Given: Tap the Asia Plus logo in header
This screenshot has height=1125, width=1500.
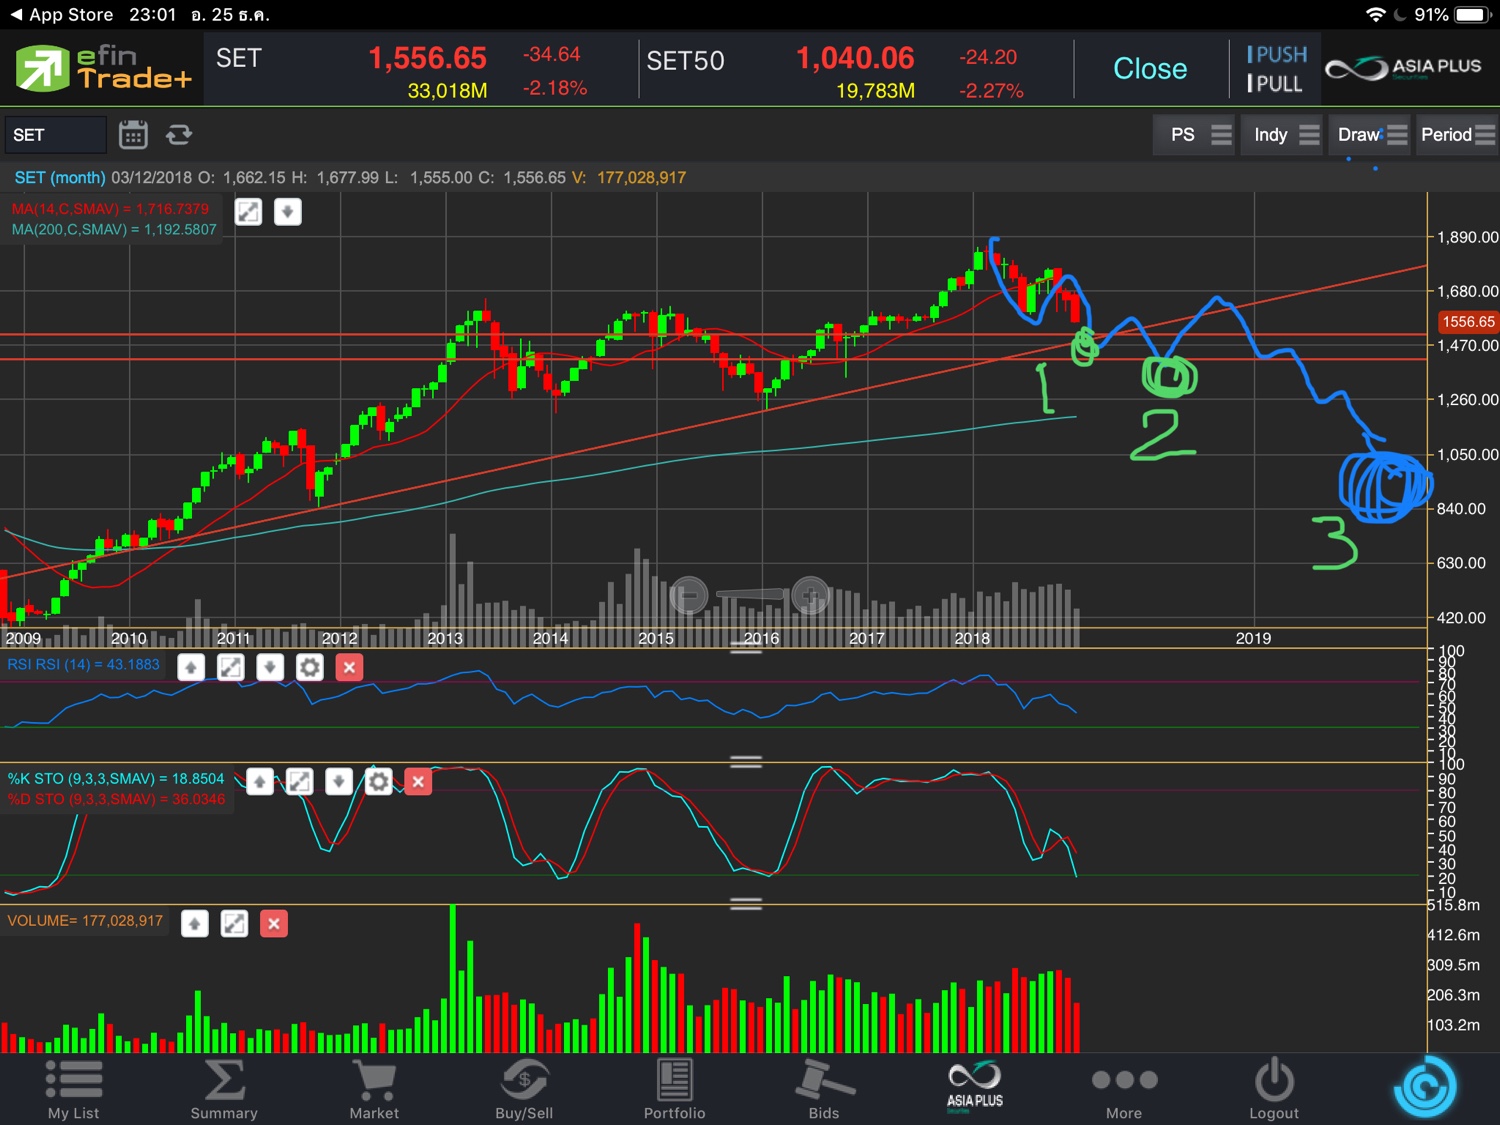Looking at the screenshot, I should click(1403, 68).
